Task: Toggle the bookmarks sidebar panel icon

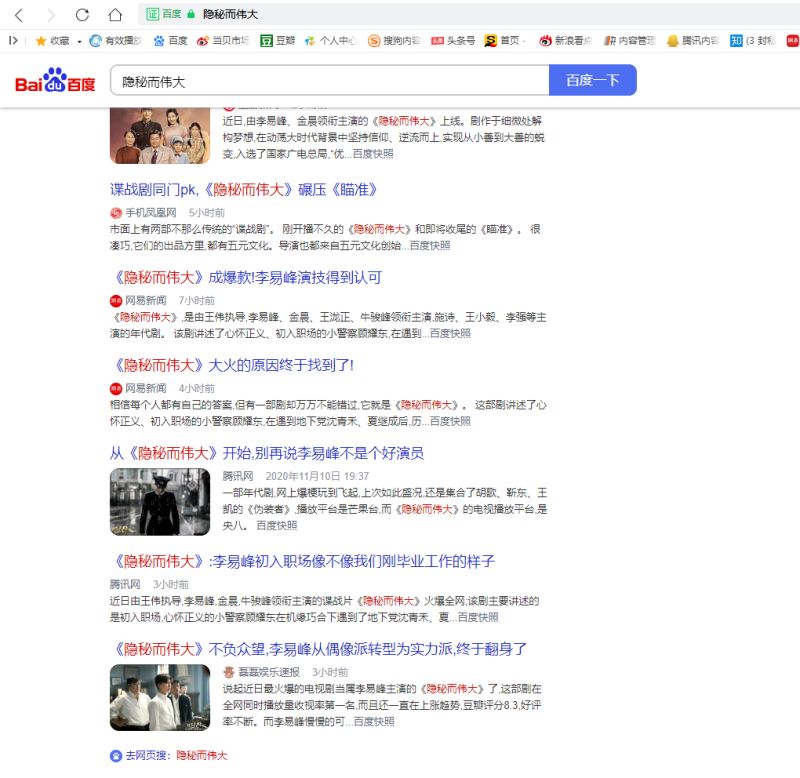Action: 13,41
